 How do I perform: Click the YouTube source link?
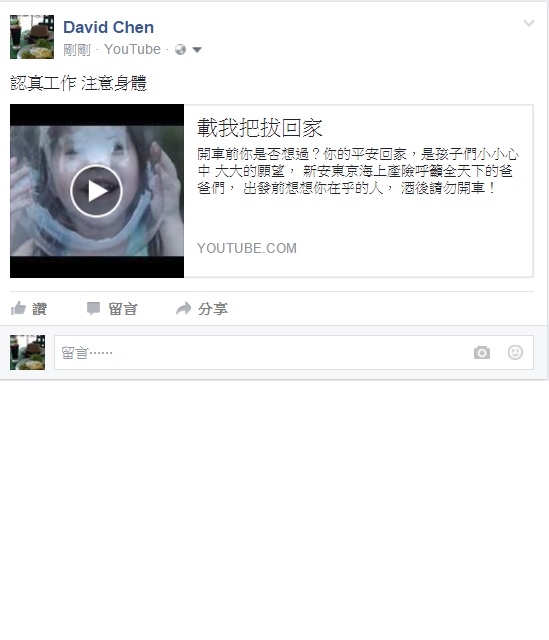(x=132, y=49)
